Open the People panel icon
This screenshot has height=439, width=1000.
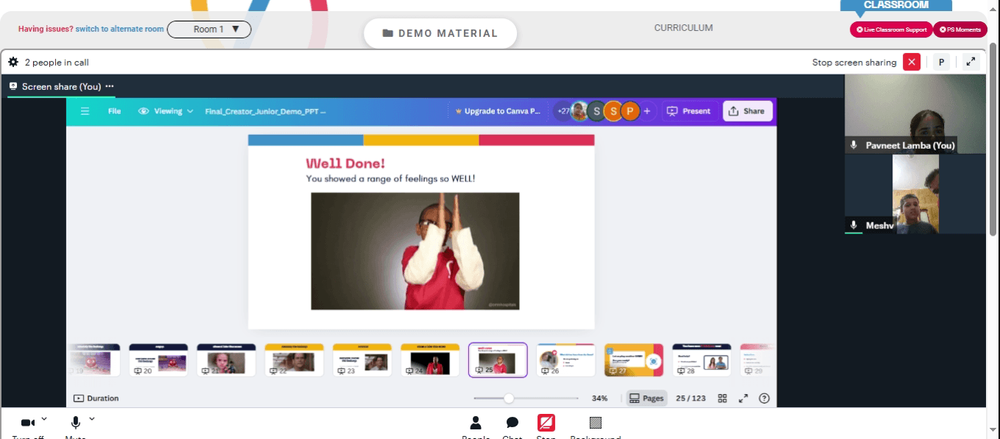click(x=475, y=422)
